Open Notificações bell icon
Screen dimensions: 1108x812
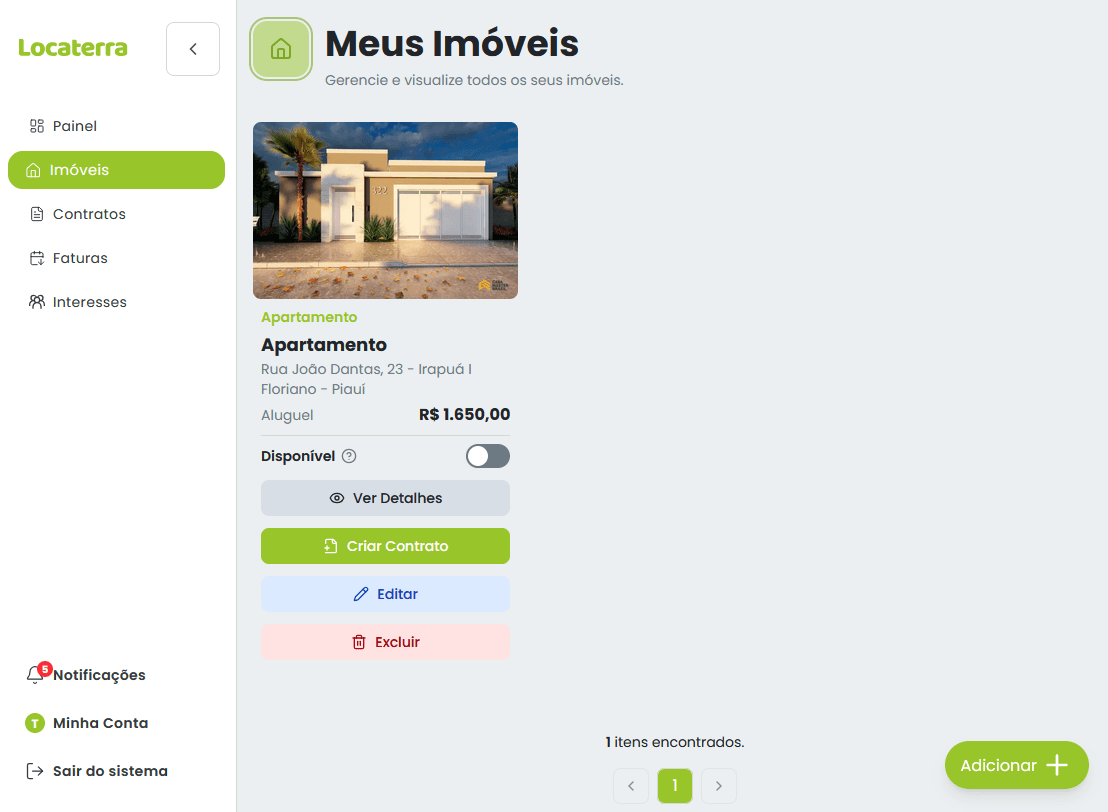(36, 675)
